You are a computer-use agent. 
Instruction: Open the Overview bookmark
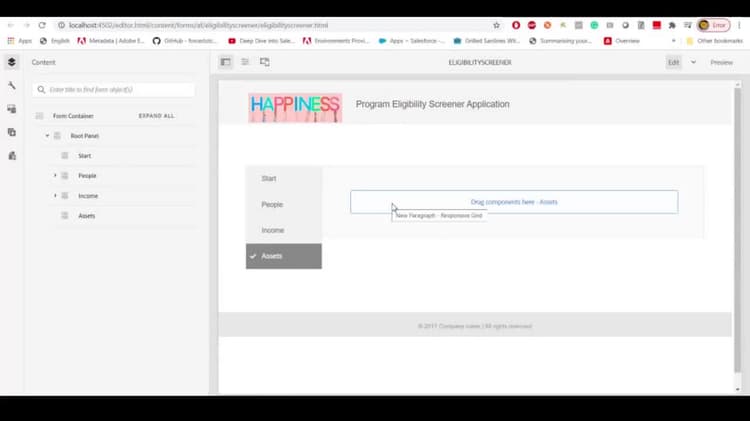622,41
